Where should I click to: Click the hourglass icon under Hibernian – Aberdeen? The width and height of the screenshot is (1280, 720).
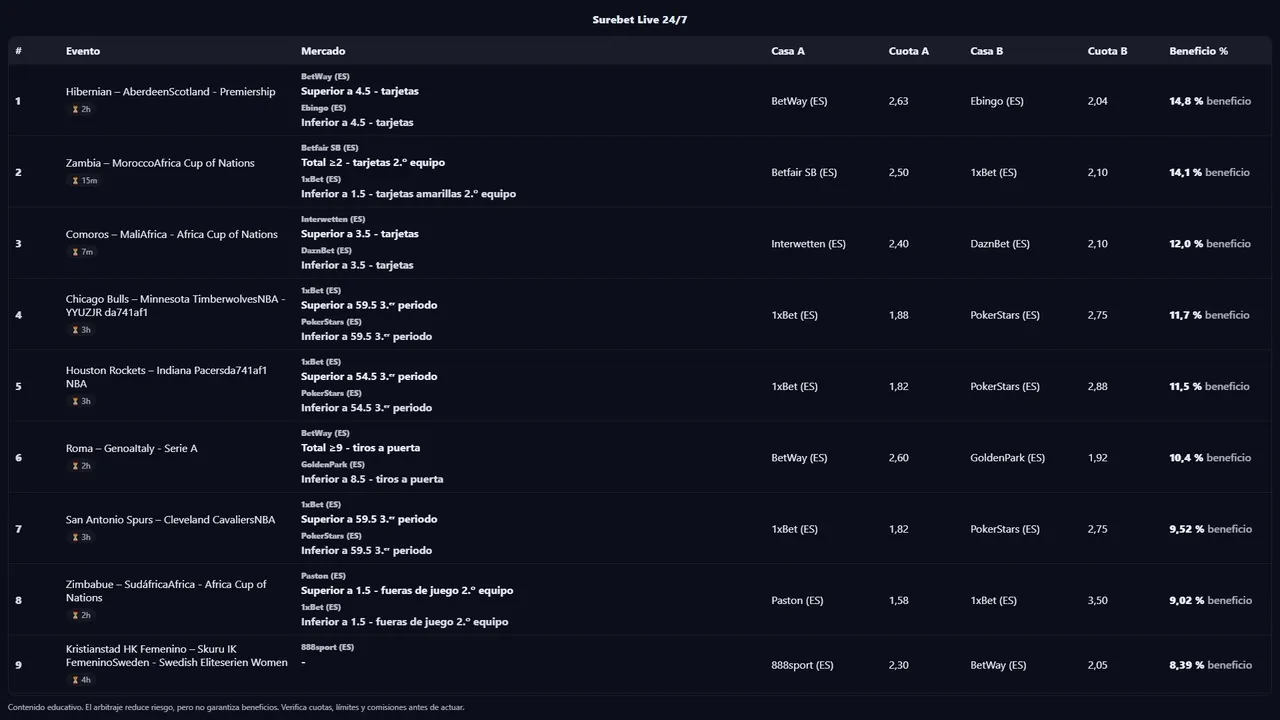coord(75,110)
